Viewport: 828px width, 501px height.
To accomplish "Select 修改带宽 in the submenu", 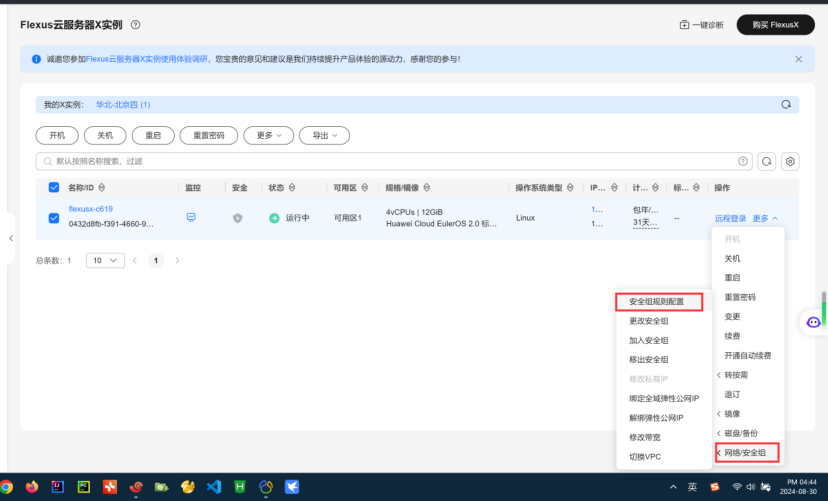I will click(645, 437).
